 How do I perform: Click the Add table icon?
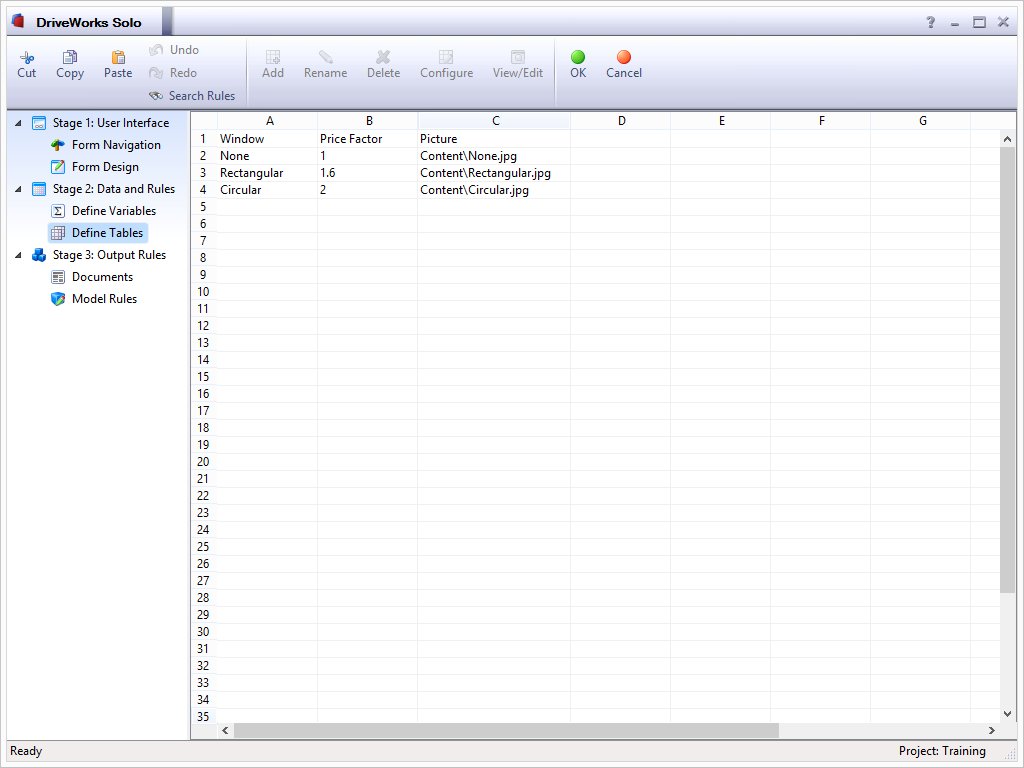(x=273, y=57)
